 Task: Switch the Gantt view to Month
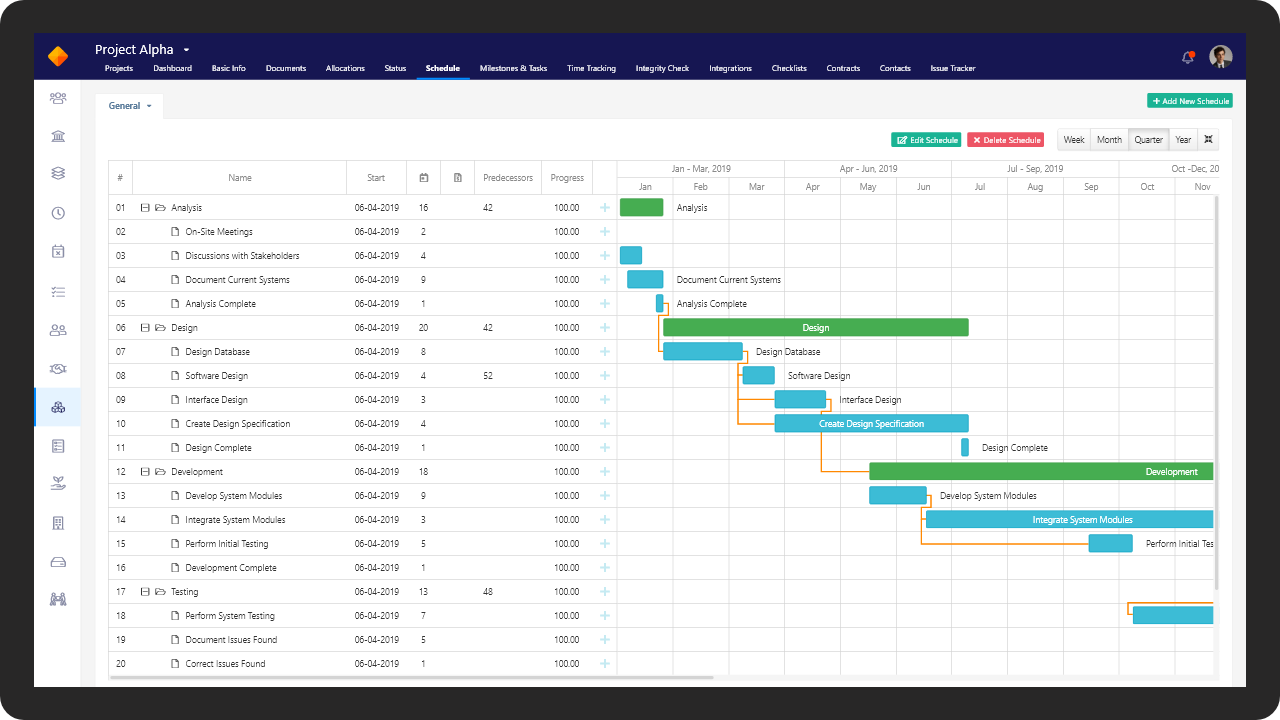[x=1109, y=139]
